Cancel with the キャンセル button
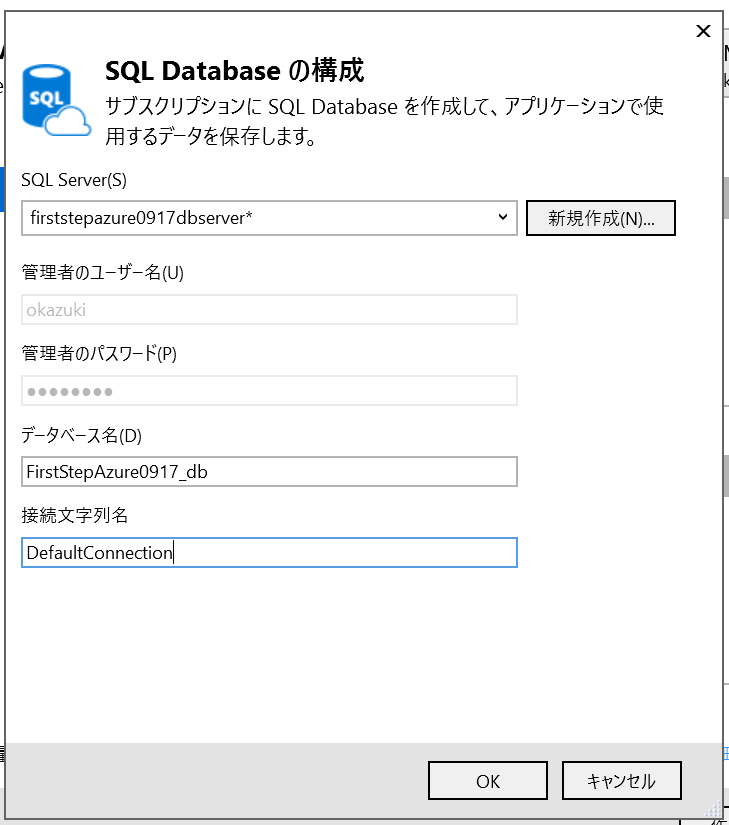The width and height of the screenshot is (729, 825). point(622,781)
